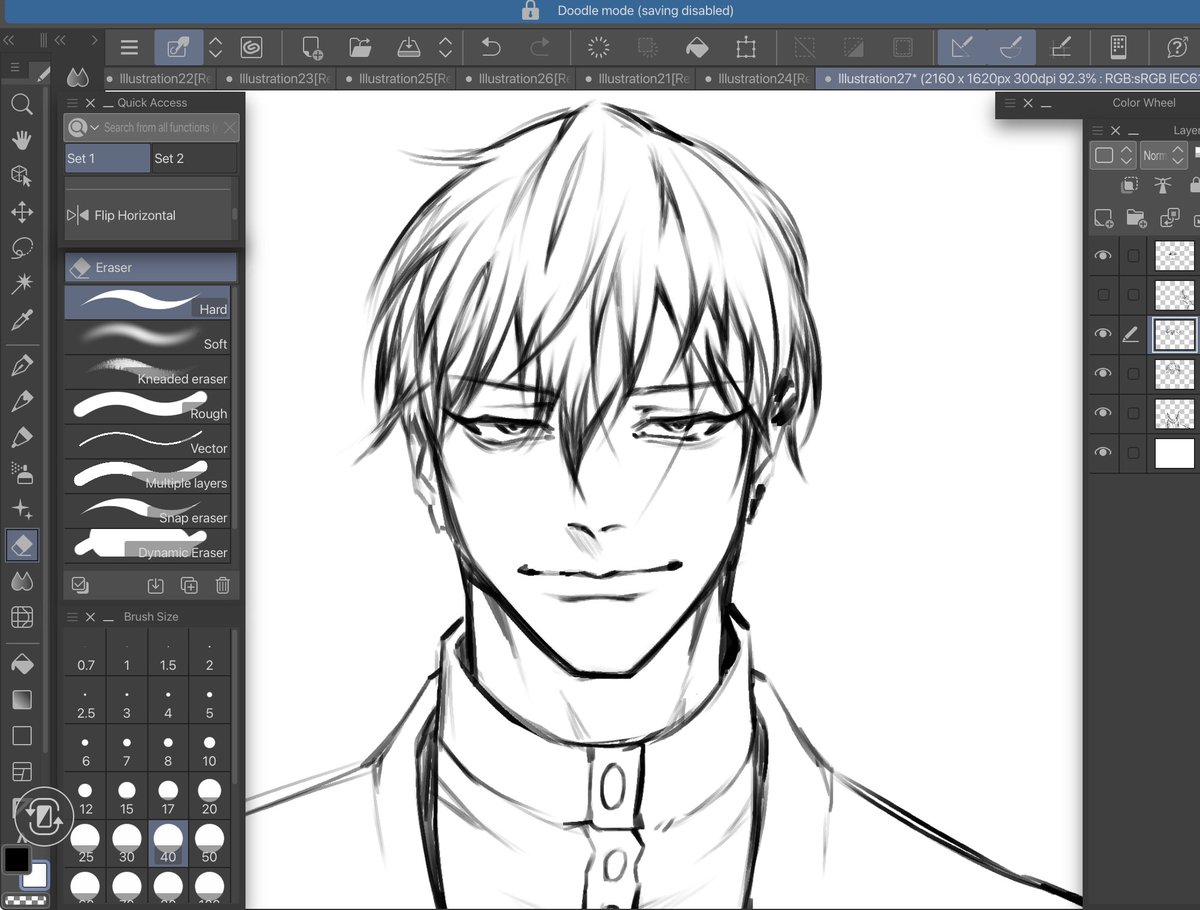Open smartphone companion mode icon

pos(1119,47)
